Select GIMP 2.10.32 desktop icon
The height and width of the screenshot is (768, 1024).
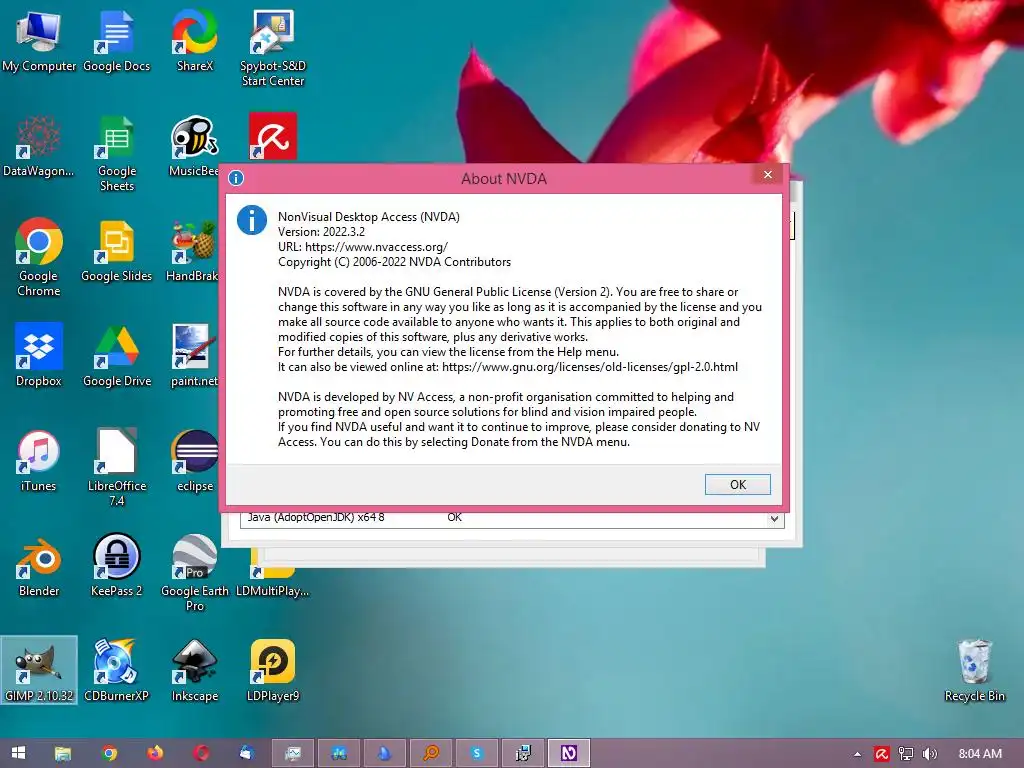click(x=39, y=670)
